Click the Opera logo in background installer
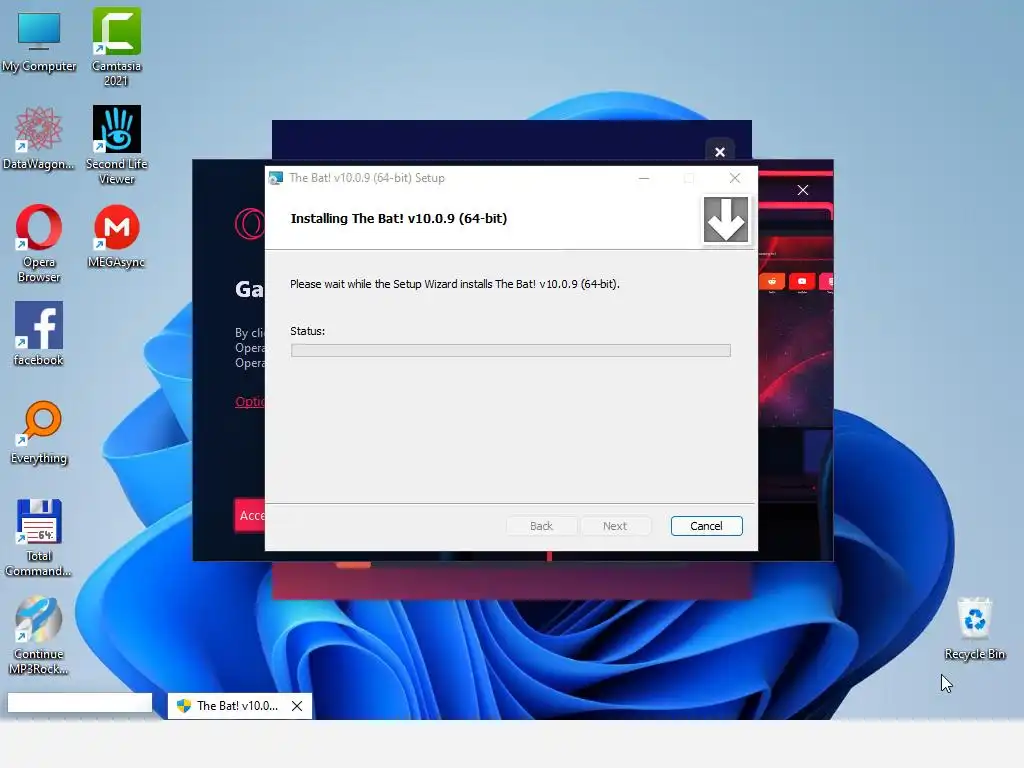 [249, 224]
